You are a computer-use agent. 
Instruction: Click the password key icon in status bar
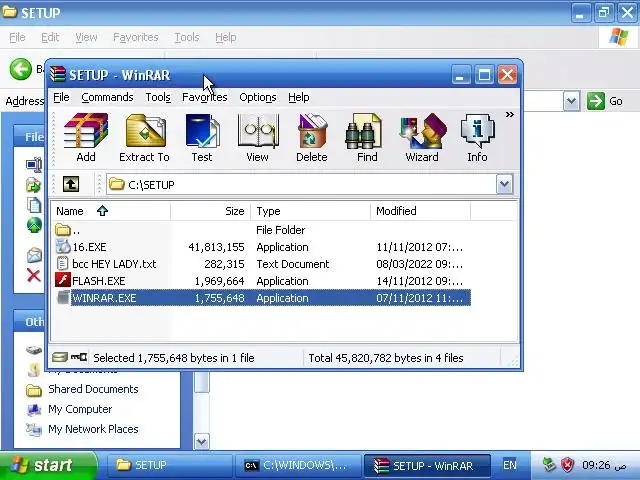79,358
